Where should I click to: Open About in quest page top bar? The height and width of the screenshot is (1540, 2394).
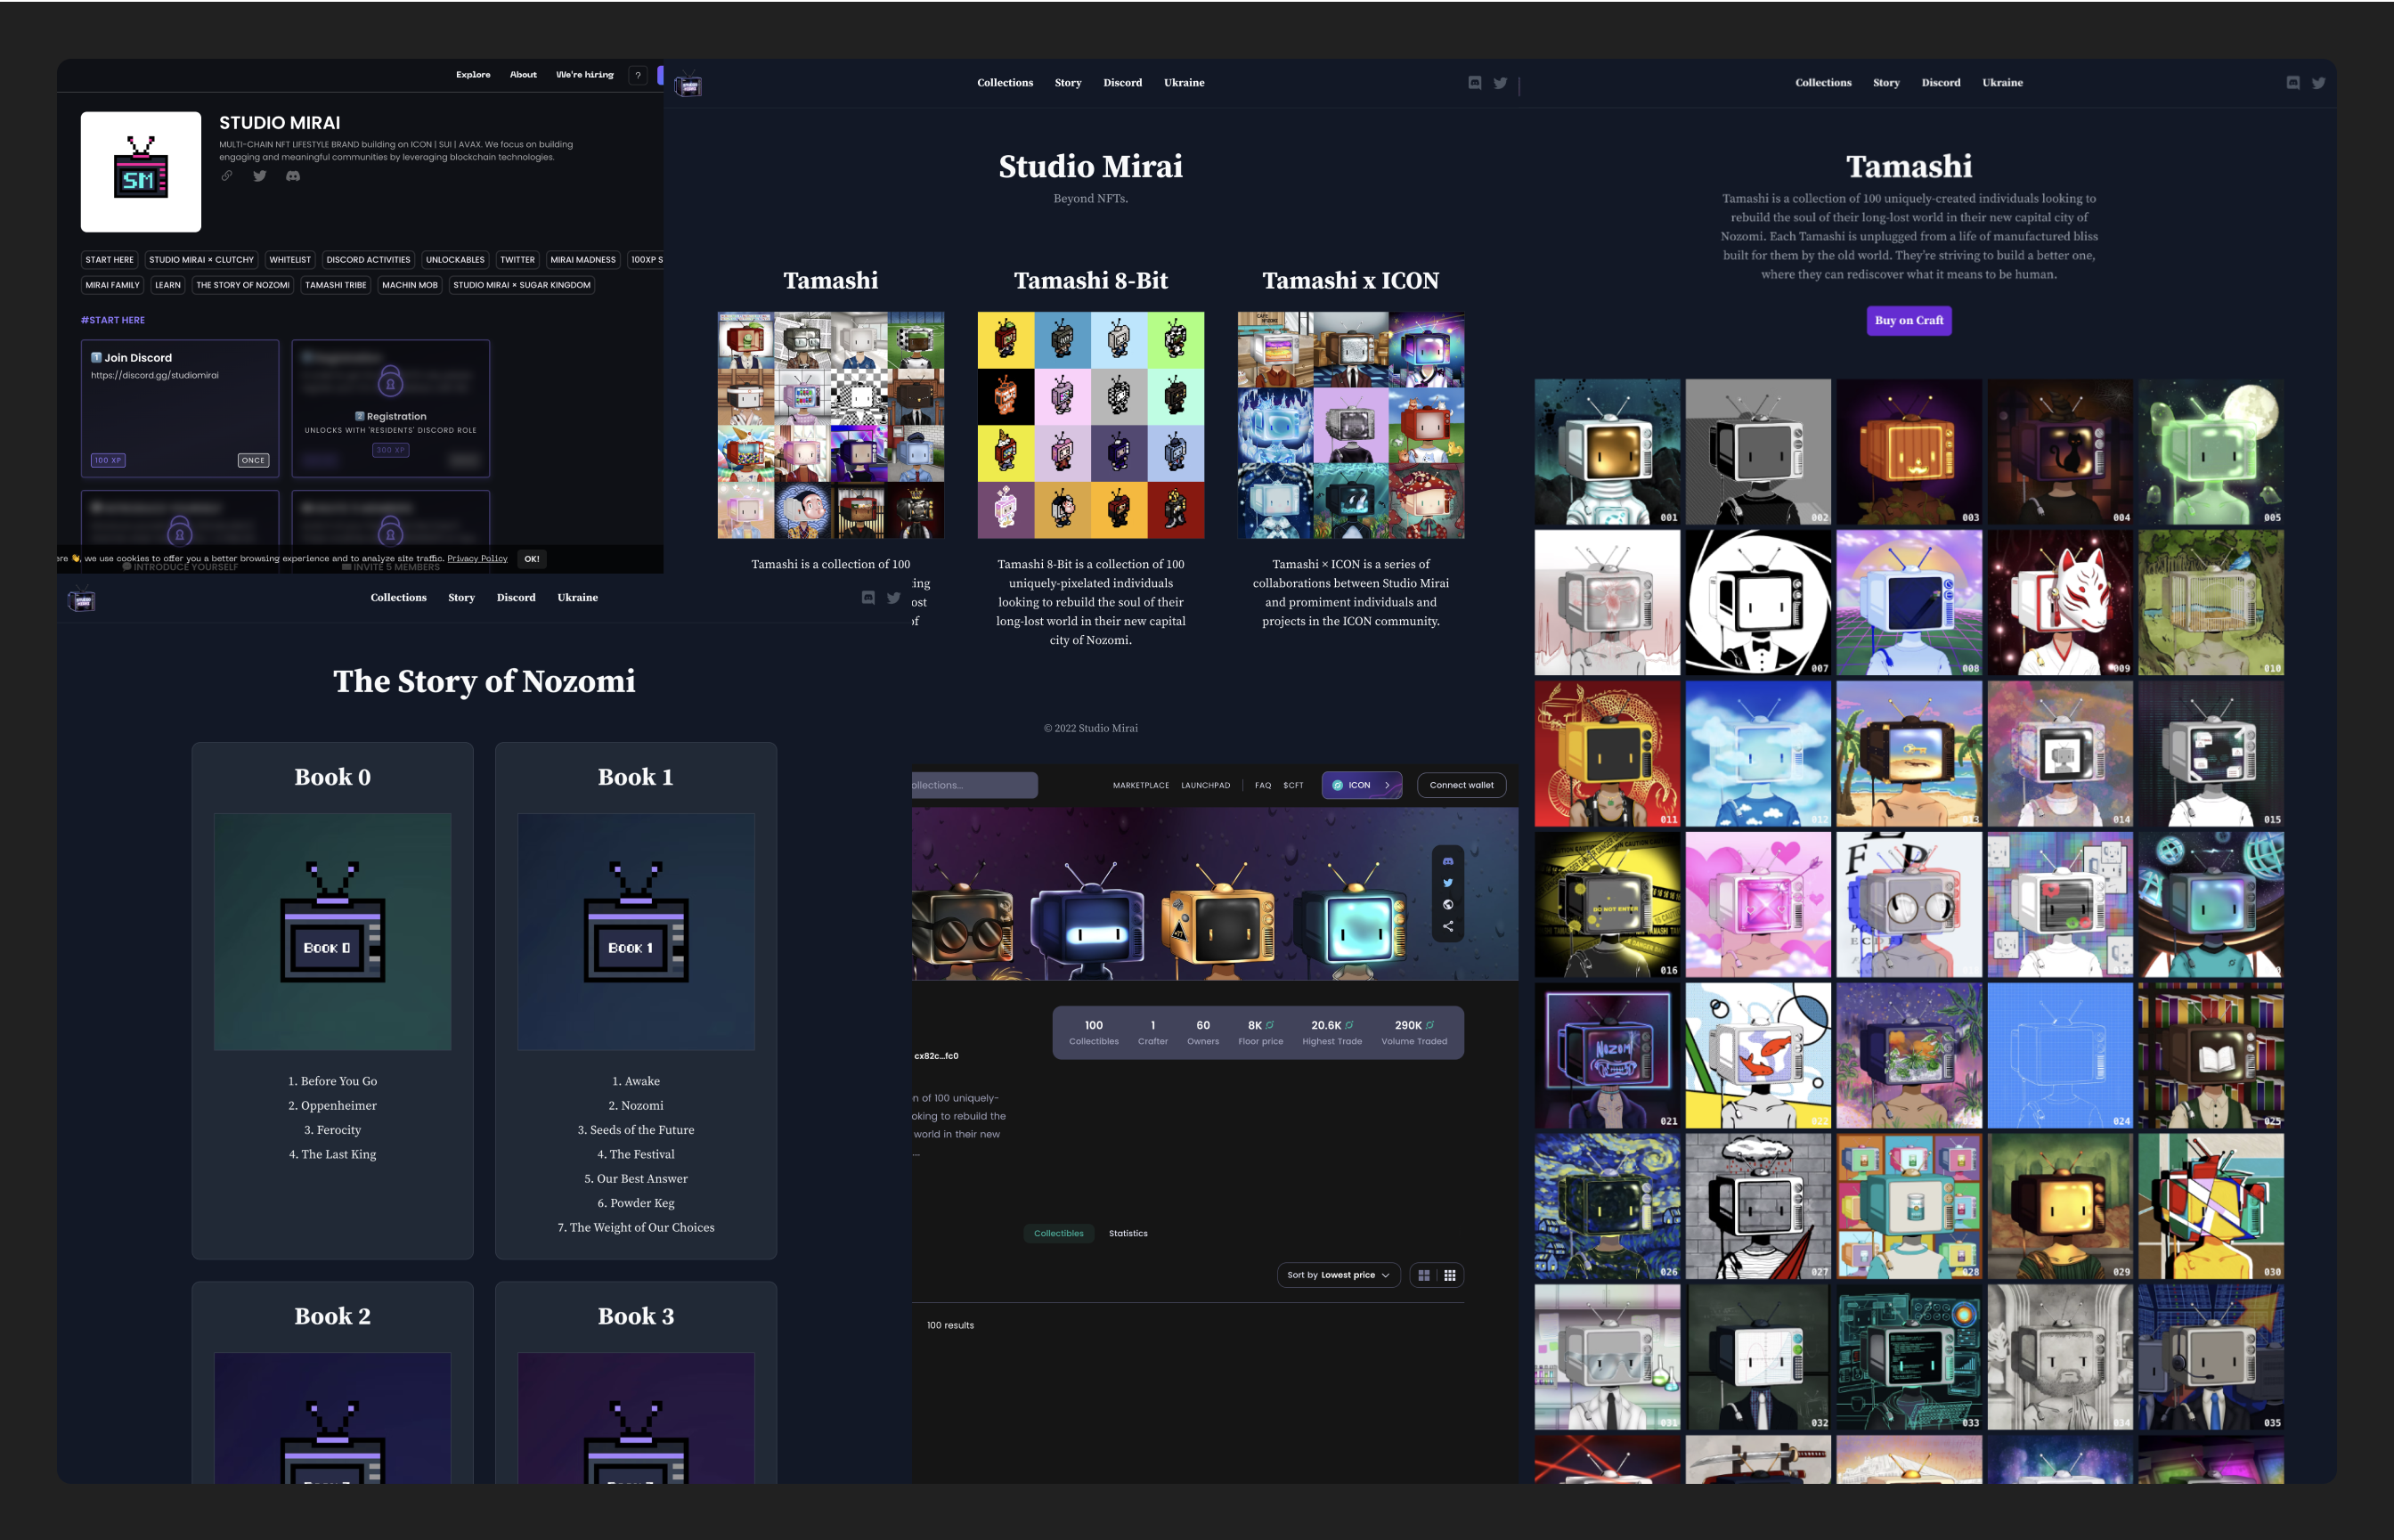[x=523, y=75]
